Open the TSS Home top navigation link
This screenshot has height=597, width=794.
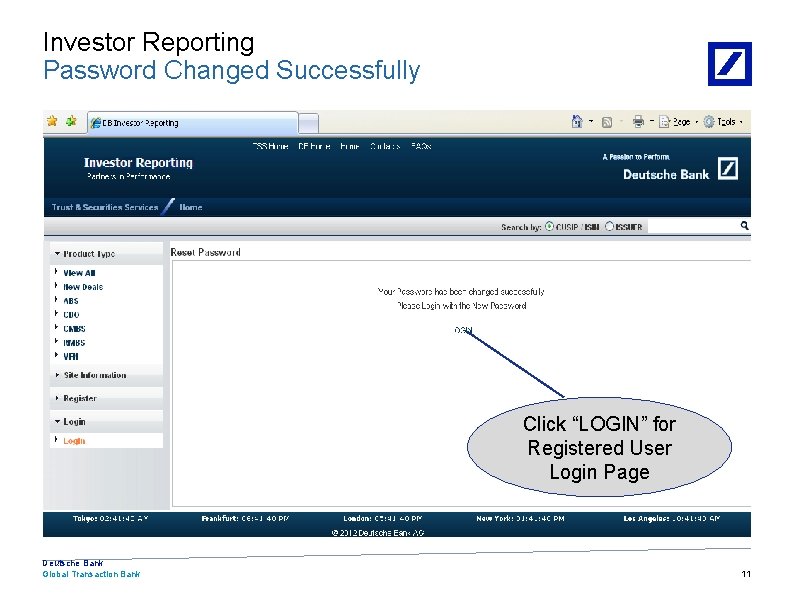coord(270,146)
